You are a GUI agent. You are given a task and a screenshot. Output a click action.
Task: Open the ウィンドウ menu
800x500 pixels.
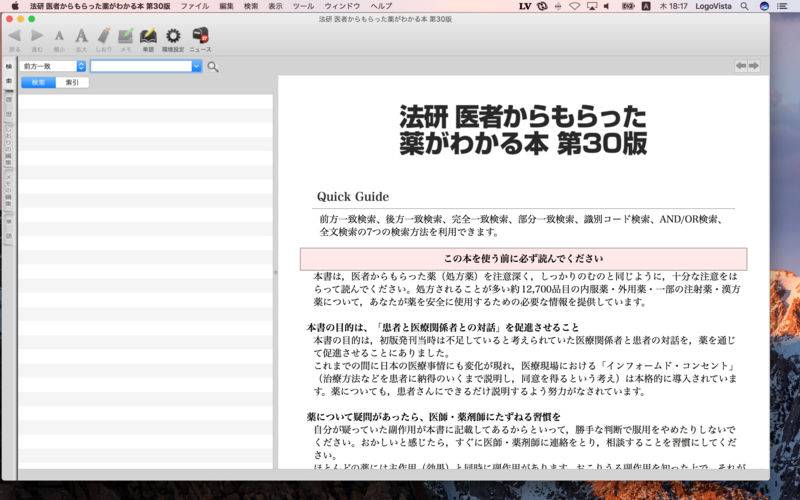(x=342, y=6)
